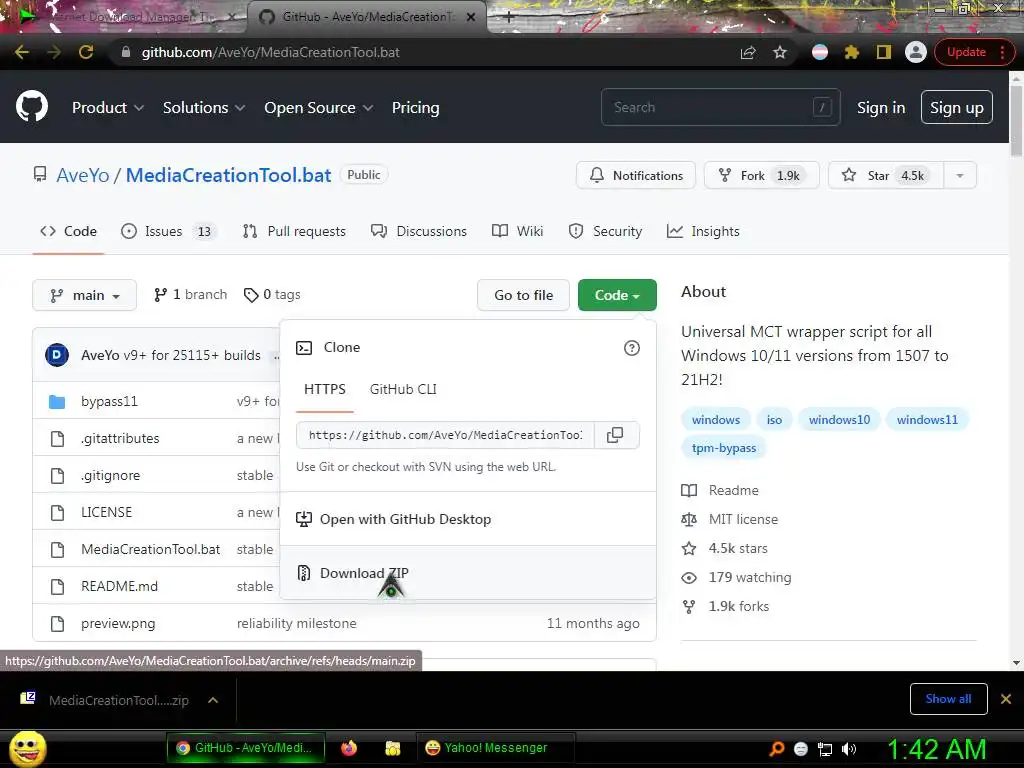Bookmark this page with the star icon
Image resolution: width=1024 pixels, height=768 pixels.
tap(780, 52)
